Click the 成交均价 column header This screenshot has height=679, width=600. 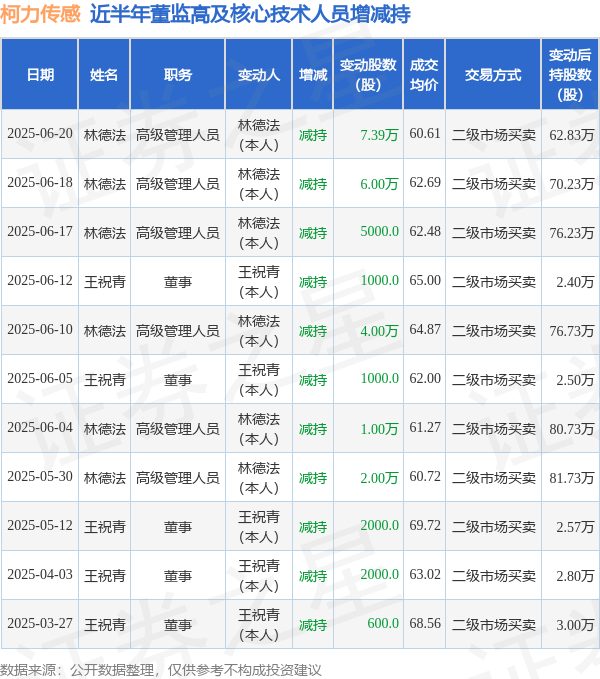tap(424, 74)
